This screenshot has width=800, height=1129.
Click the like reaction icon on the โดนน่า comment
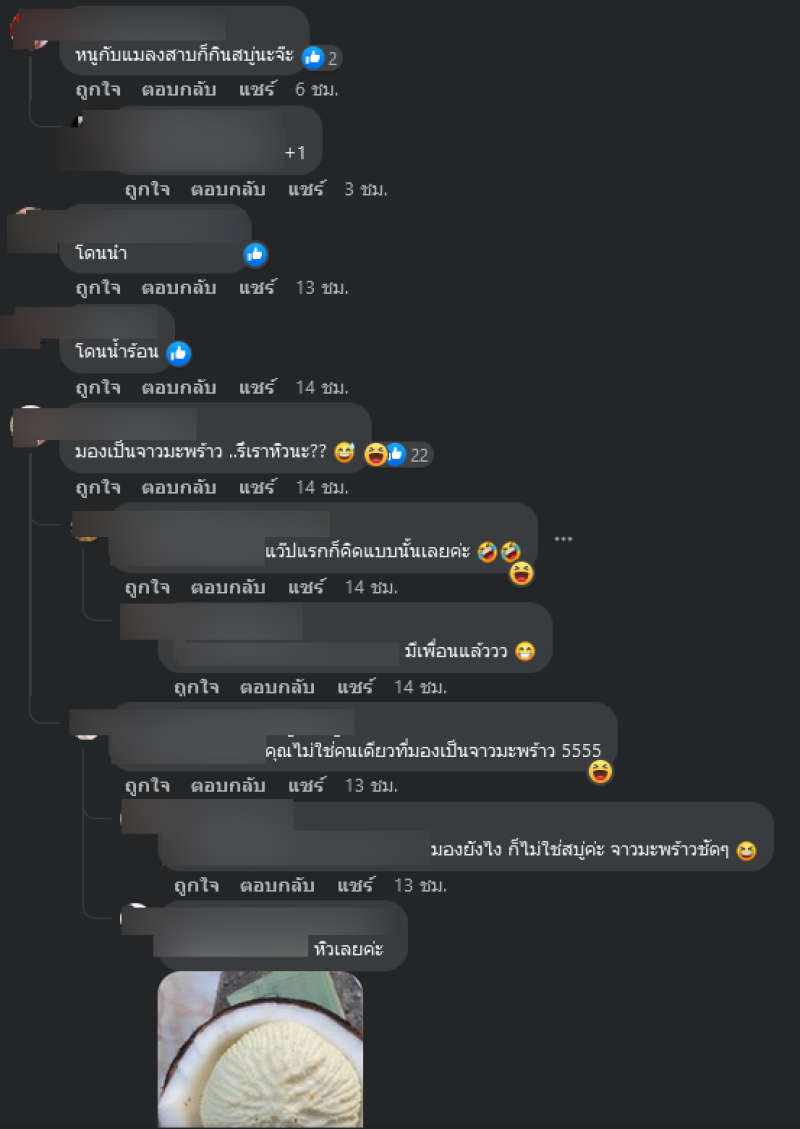click(255, 253)
